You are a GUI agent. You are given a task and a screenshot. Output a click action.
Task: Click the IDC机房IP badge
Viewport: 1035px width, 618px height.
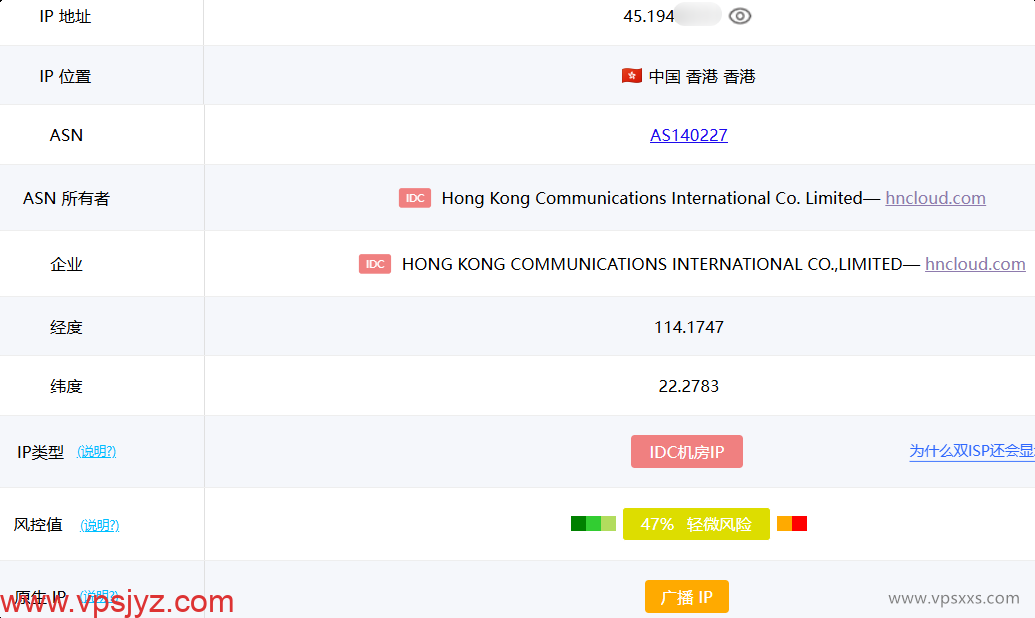point(687,451)
